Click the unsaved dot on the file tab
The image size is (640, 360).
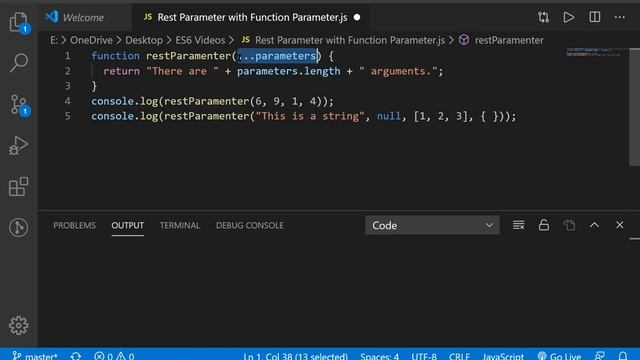coord(357,18)
